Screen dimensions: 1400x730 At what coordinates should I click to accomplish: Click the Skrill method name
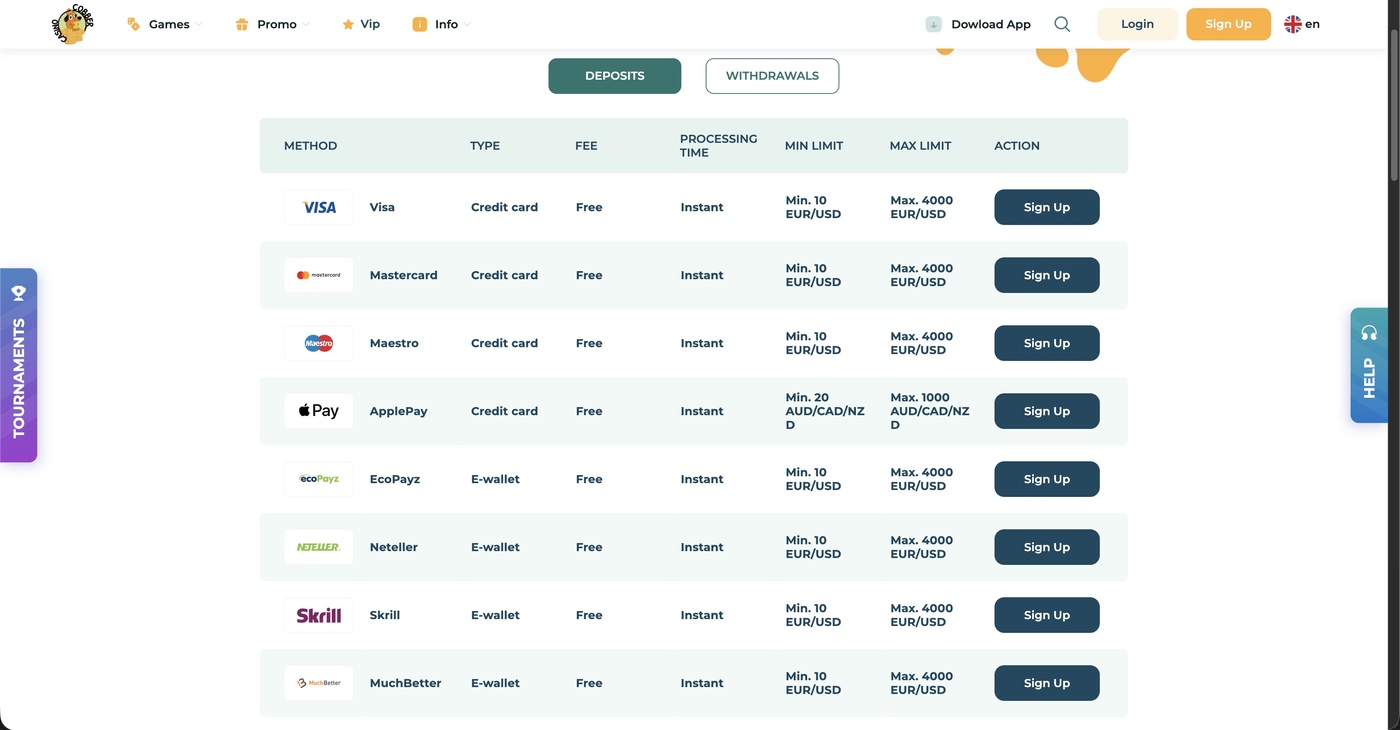tap(385, 615)
